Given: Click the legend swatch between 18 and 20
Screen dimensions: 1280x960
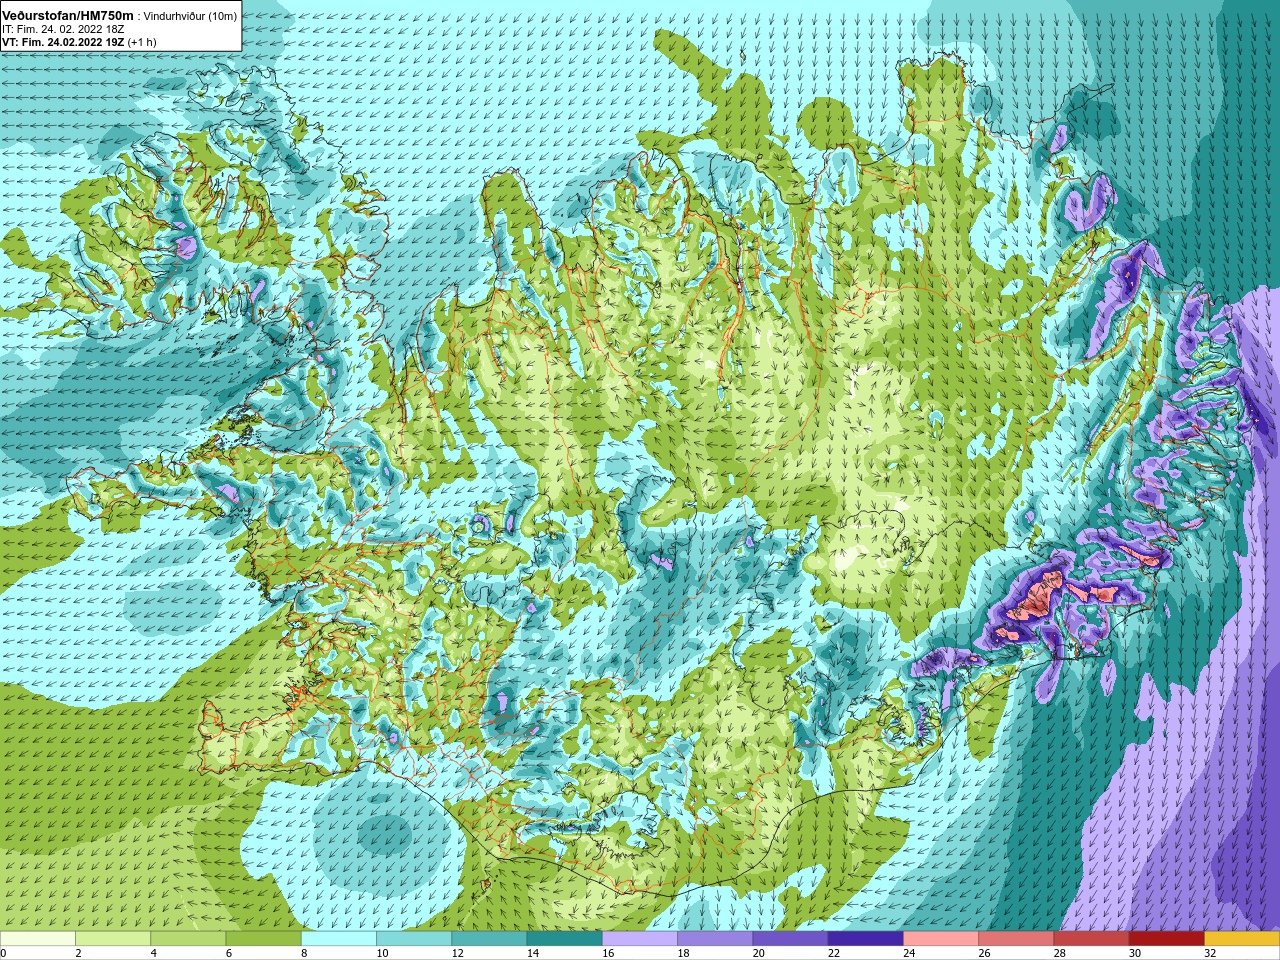Looking at the screenshot, I should point(715,938).
